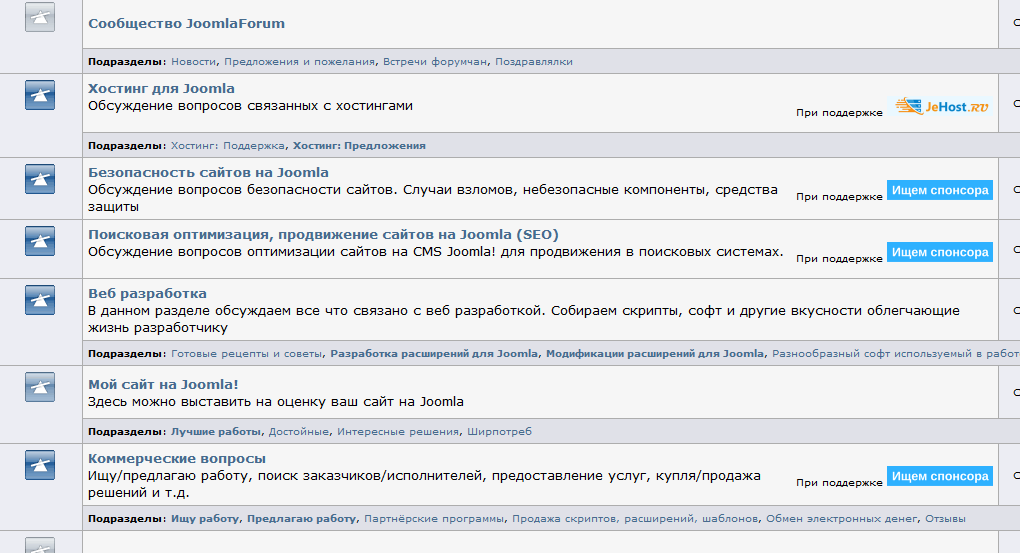The width and height of the screenshot is (1020, 553).
Task: Click the status icon beside Коммерческие вопросы
Action: point(40,464)
